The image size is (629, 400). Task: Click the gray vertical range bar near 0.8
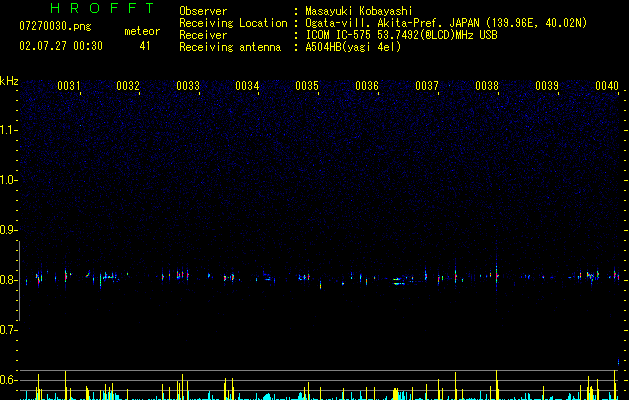click(x=19, y=280)
